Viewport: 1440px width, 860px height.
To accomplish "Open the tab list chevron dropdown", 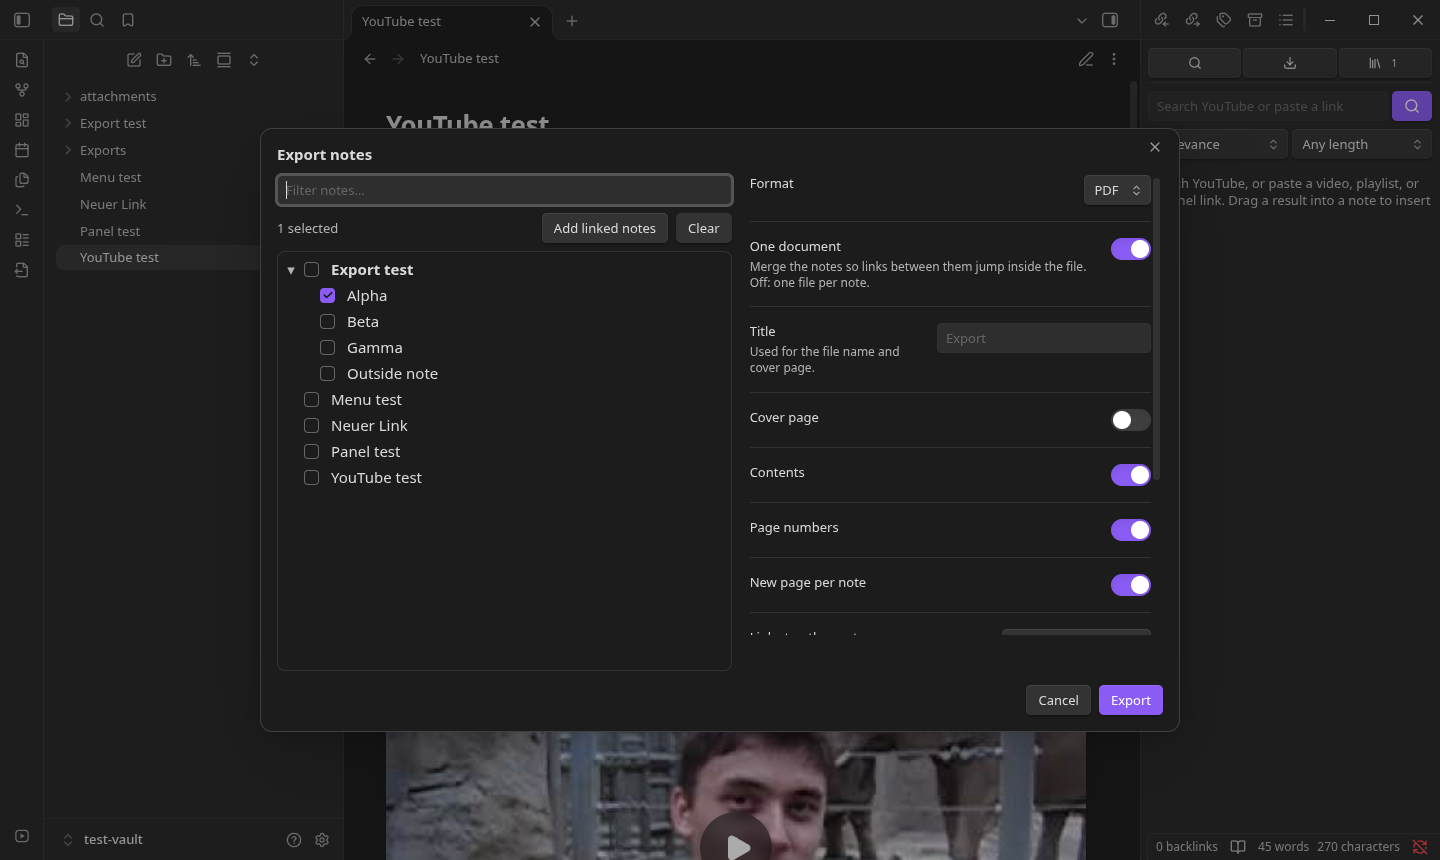I will pos(1081,20).
